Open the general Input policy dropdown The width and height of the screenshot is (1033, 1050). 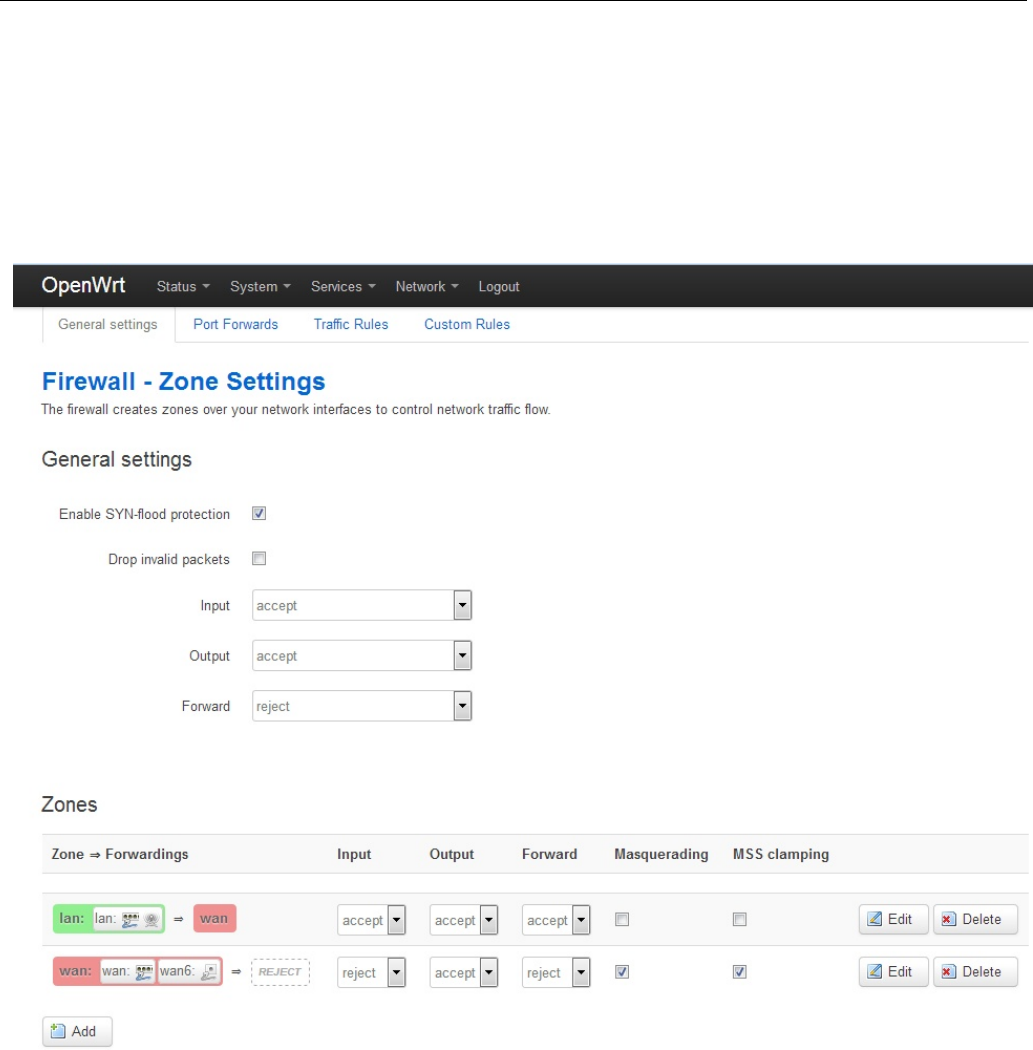coord(362,605)
